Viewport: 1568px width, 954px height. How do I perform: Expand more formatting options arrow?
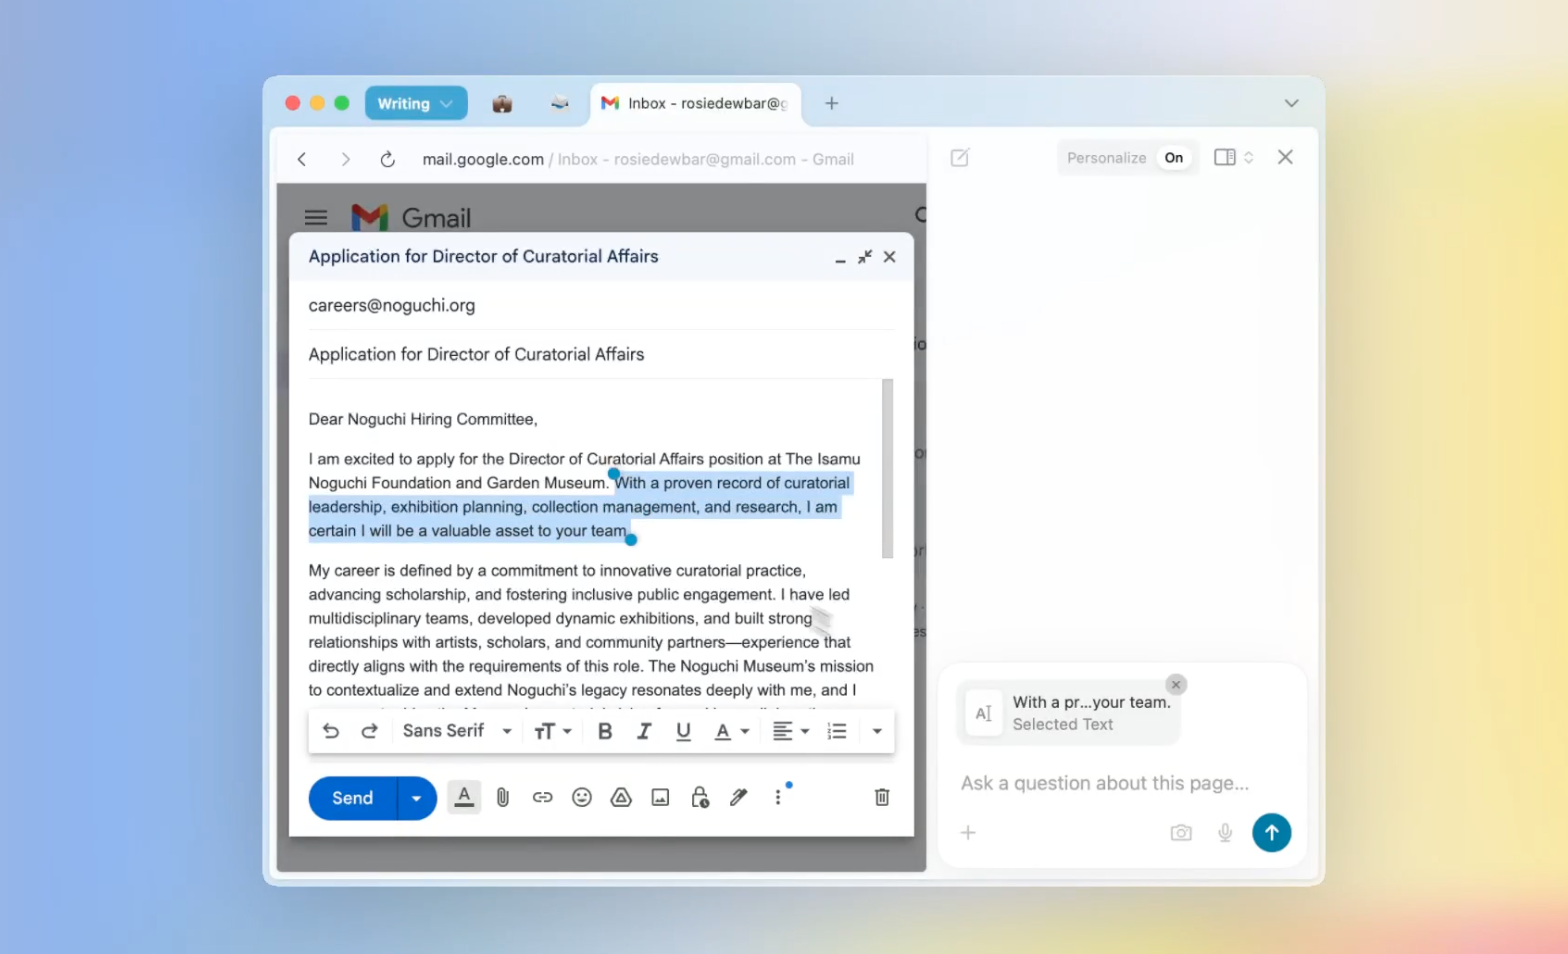877,731
